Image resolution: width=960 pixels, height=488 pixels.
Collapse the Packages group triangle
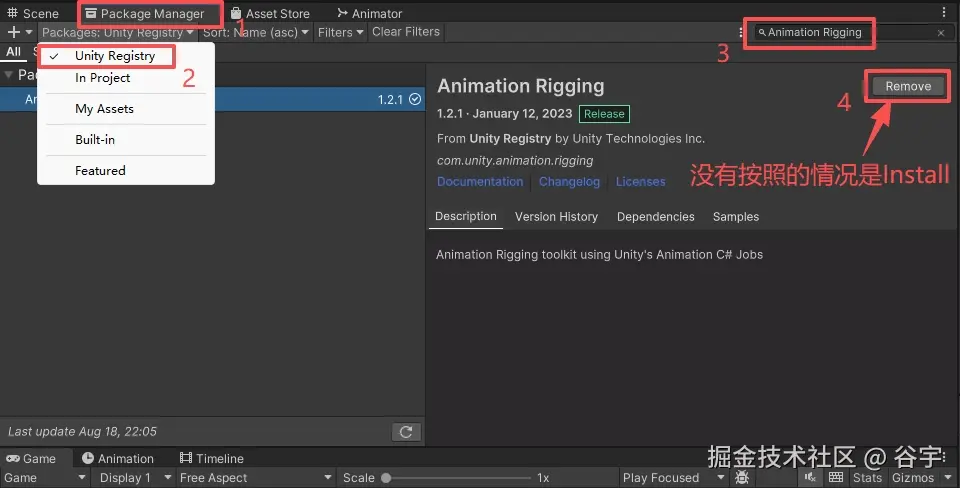point(9,75)
